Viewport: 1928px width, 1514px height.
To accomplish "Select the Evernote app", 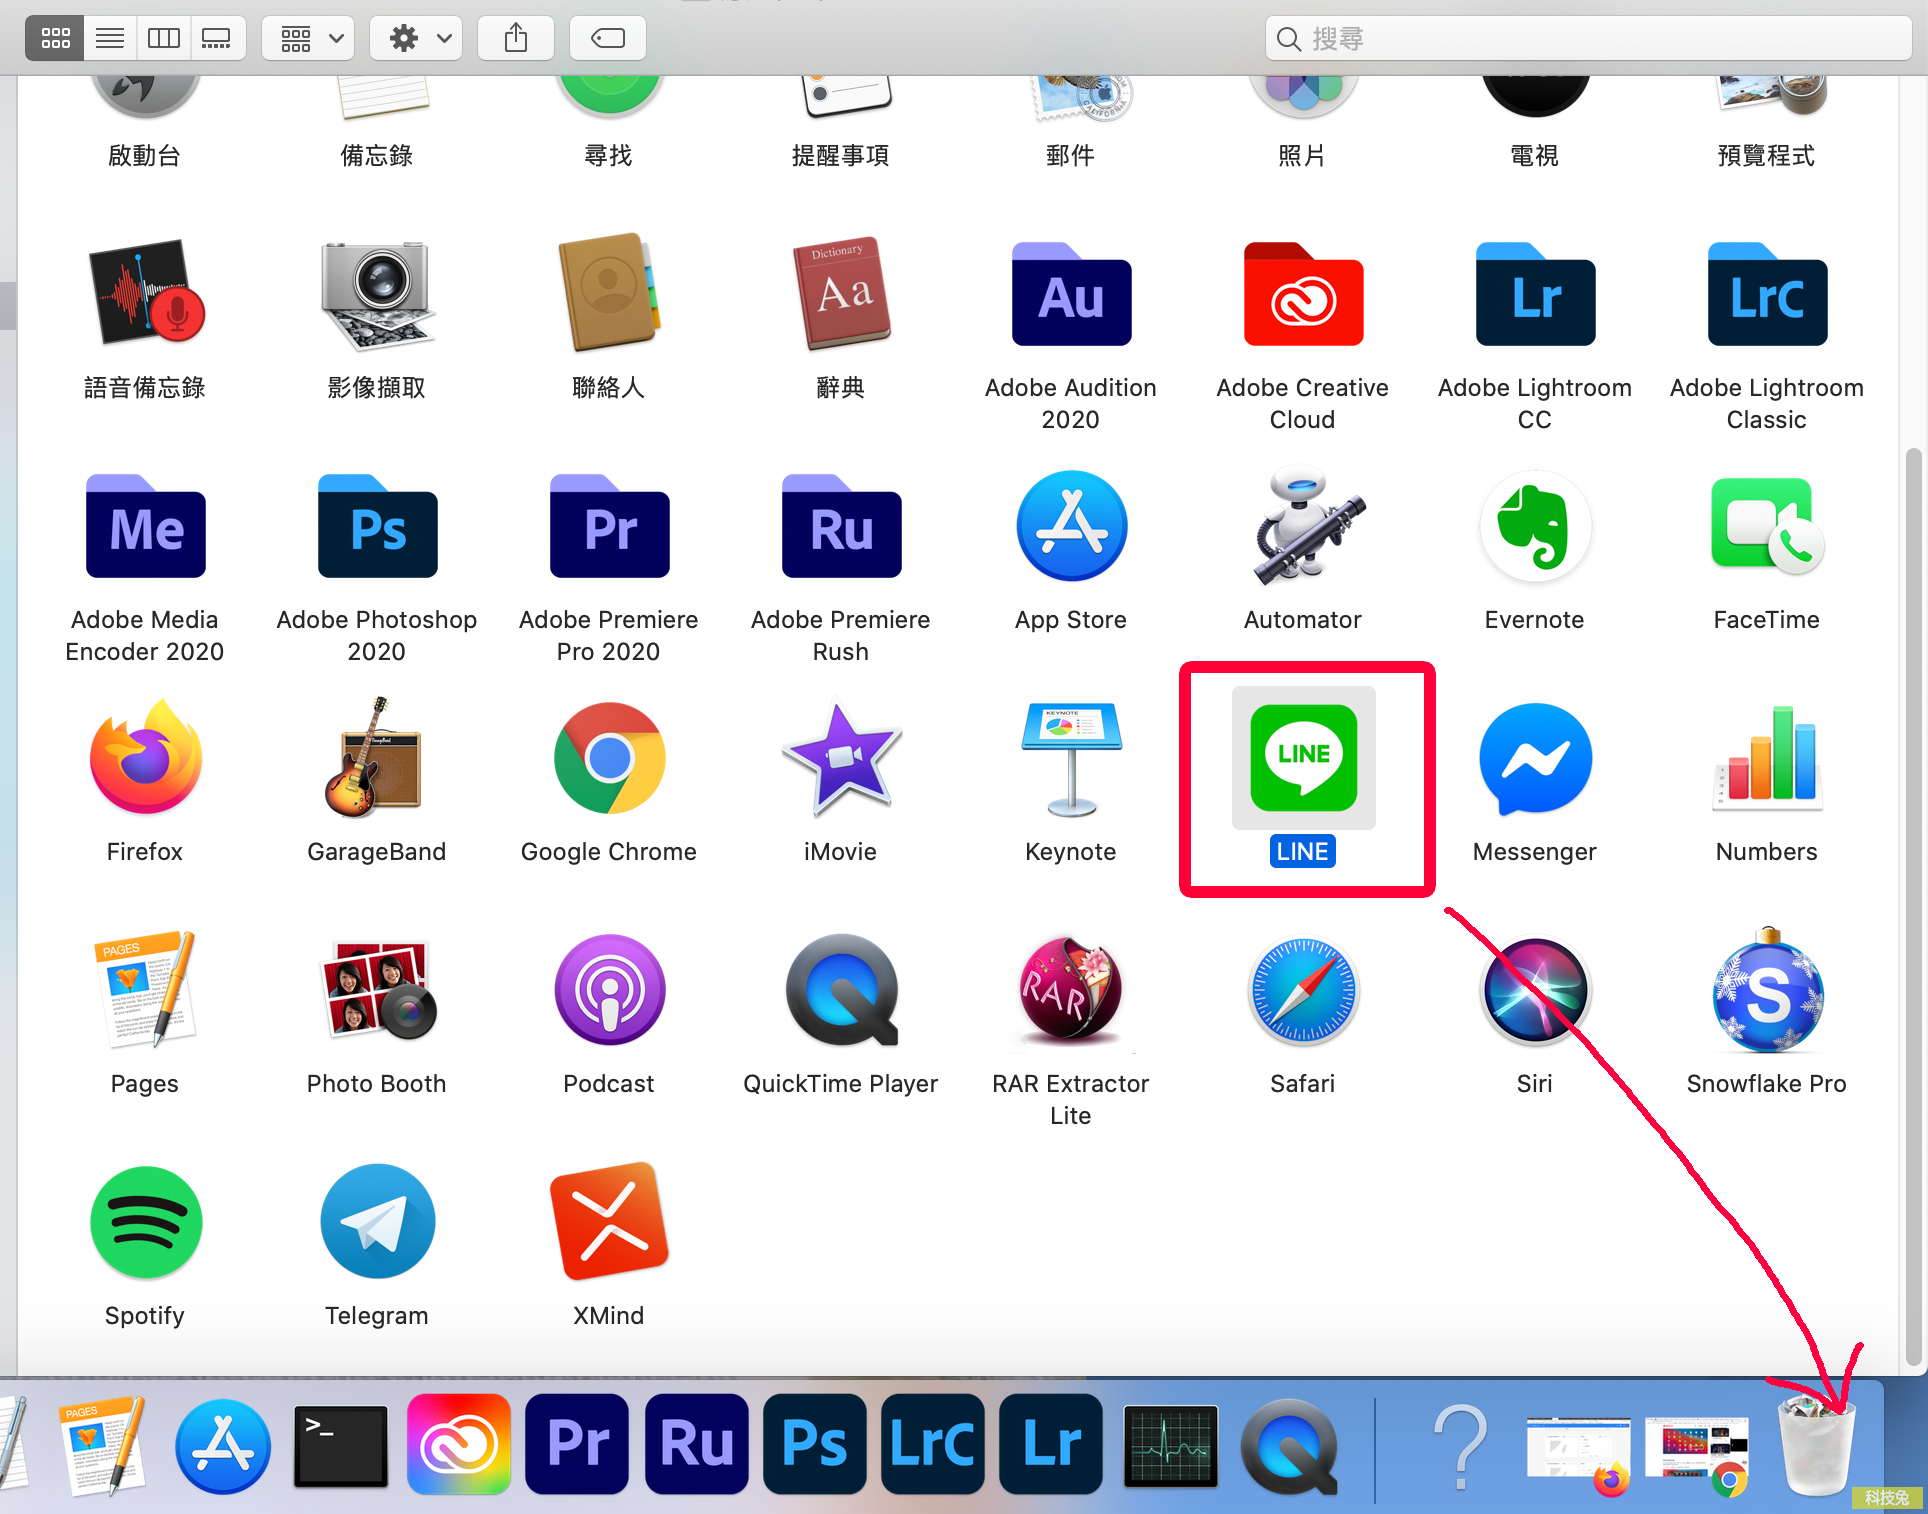I will coord(1535,527).
